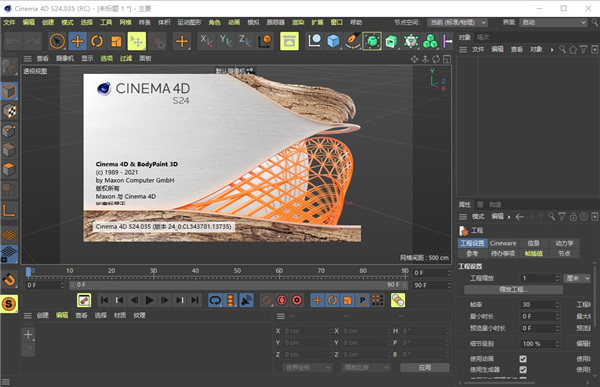Click frame 50 on timeline ruler
Screen dimensions: 600x387
pyautogui.click(x=237, y=271)
